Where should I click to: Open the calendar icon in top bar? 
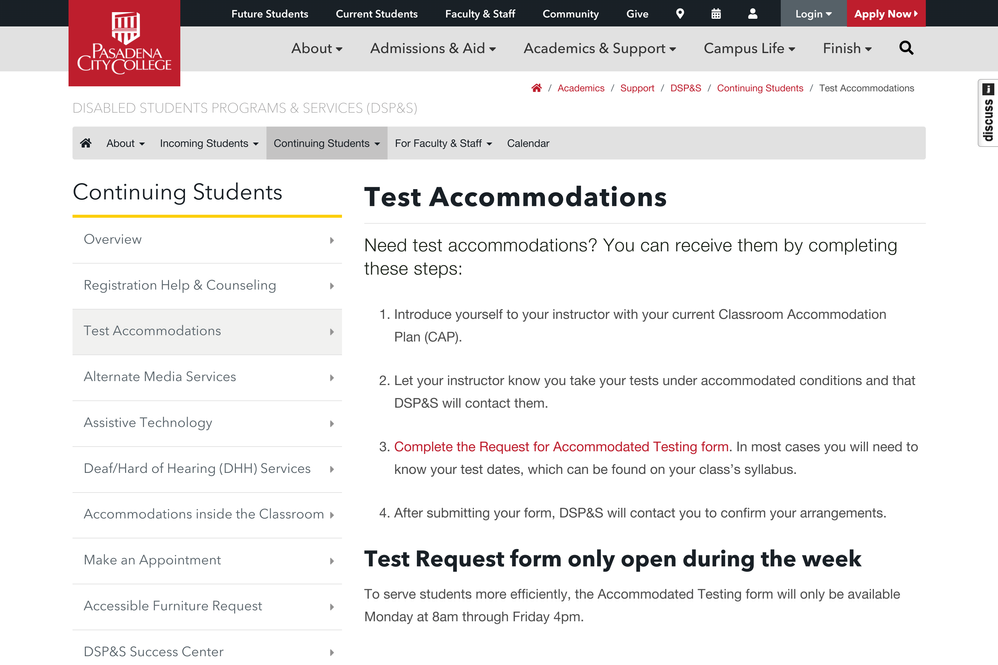click(716, 14)
